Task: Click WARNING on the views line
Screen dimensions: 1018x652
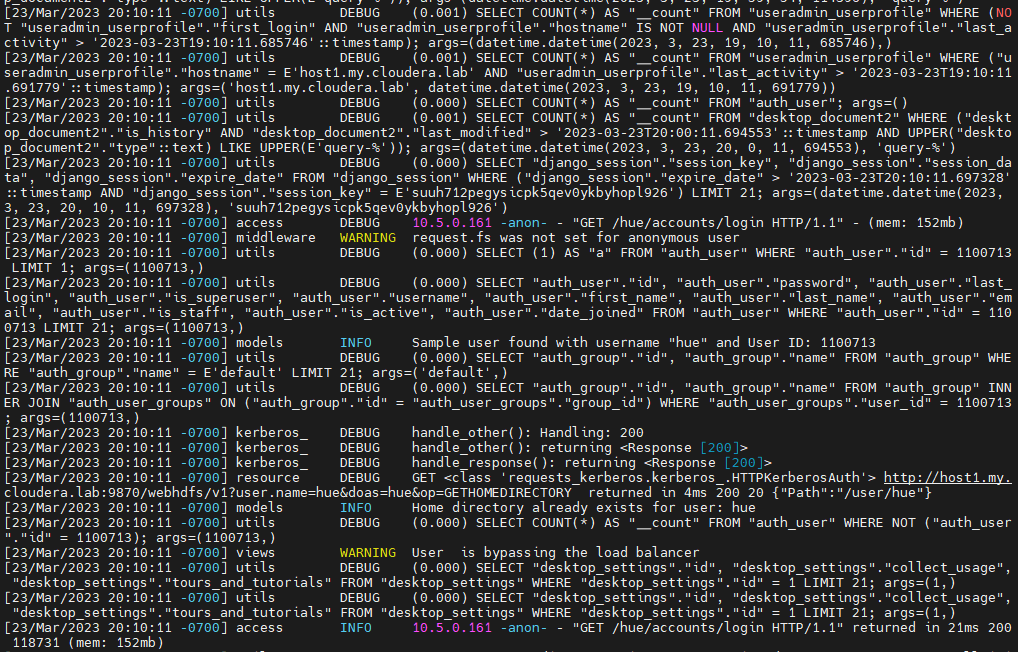Action: pyautogui.click(x=367, y=553)
